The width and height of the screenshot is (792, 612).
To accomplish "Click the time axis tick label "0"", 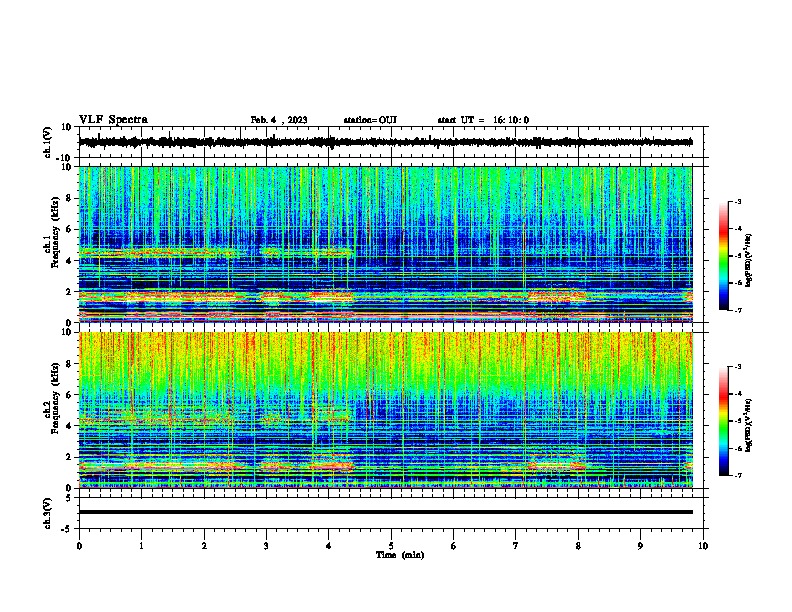I will (x=79, y=546).
